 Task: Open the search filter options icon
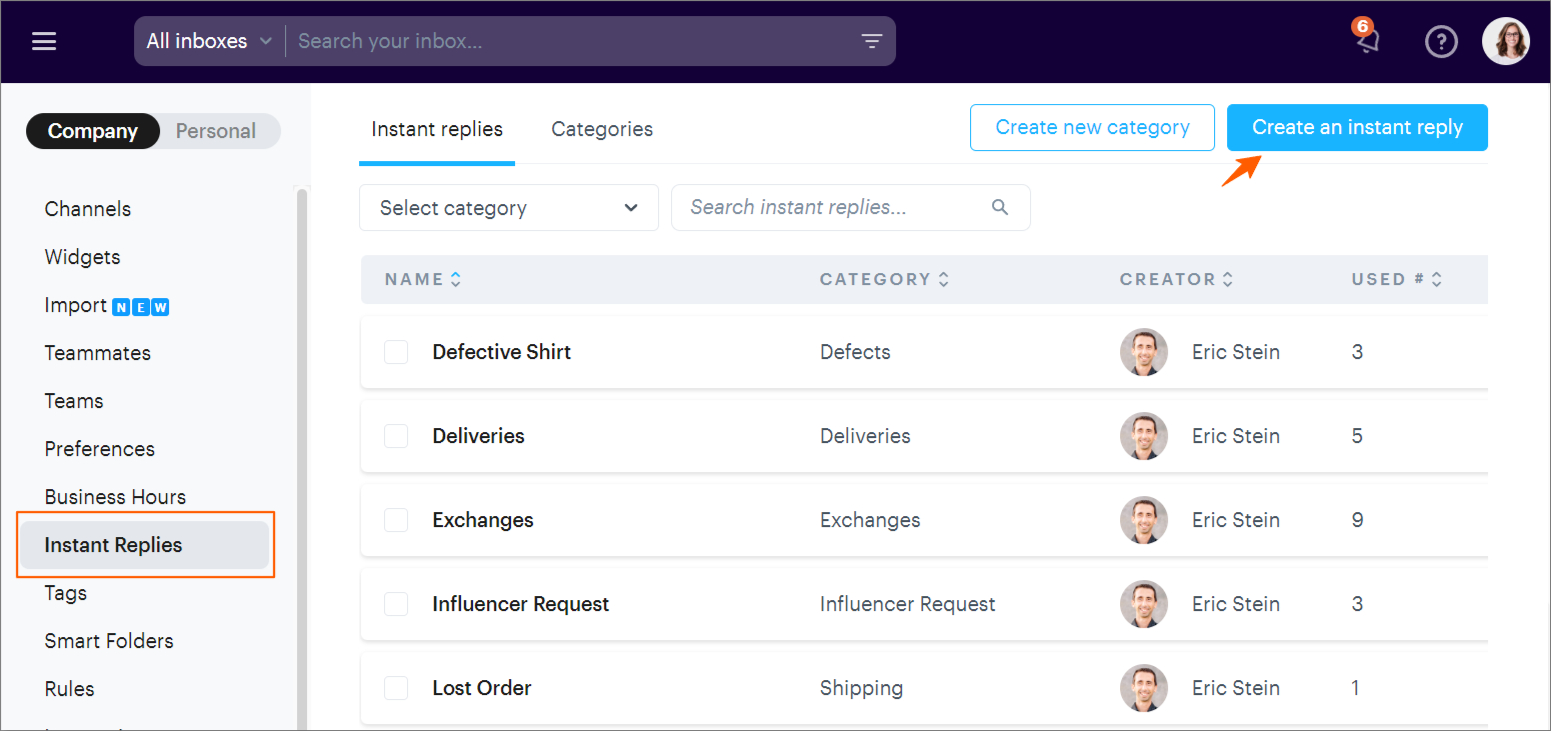click(872, 41)
